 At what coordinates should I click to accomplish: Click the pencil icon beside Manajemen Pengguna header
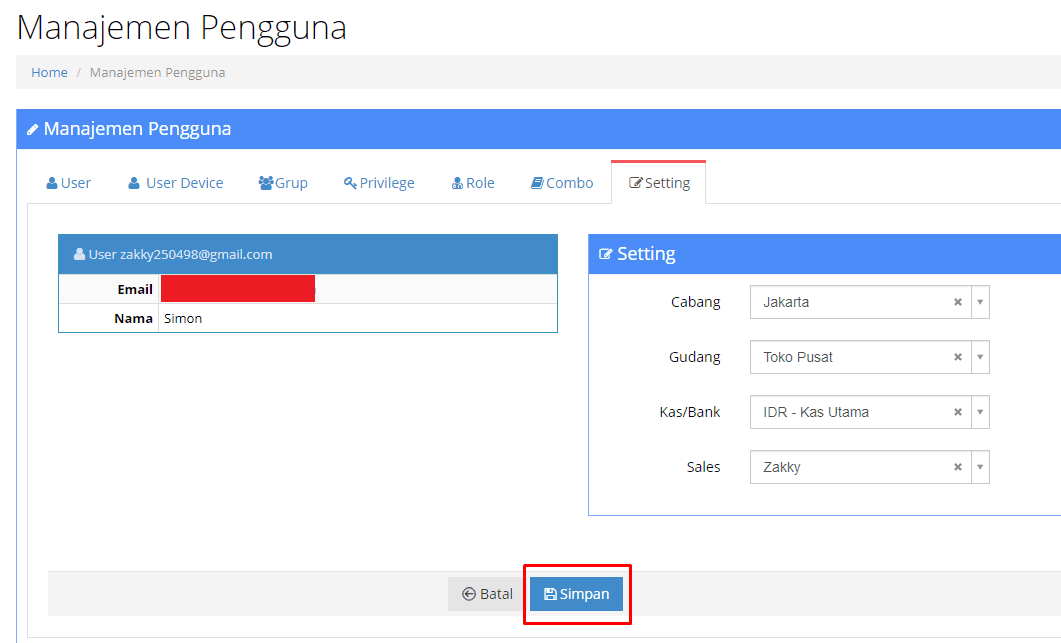pos(33,129)
